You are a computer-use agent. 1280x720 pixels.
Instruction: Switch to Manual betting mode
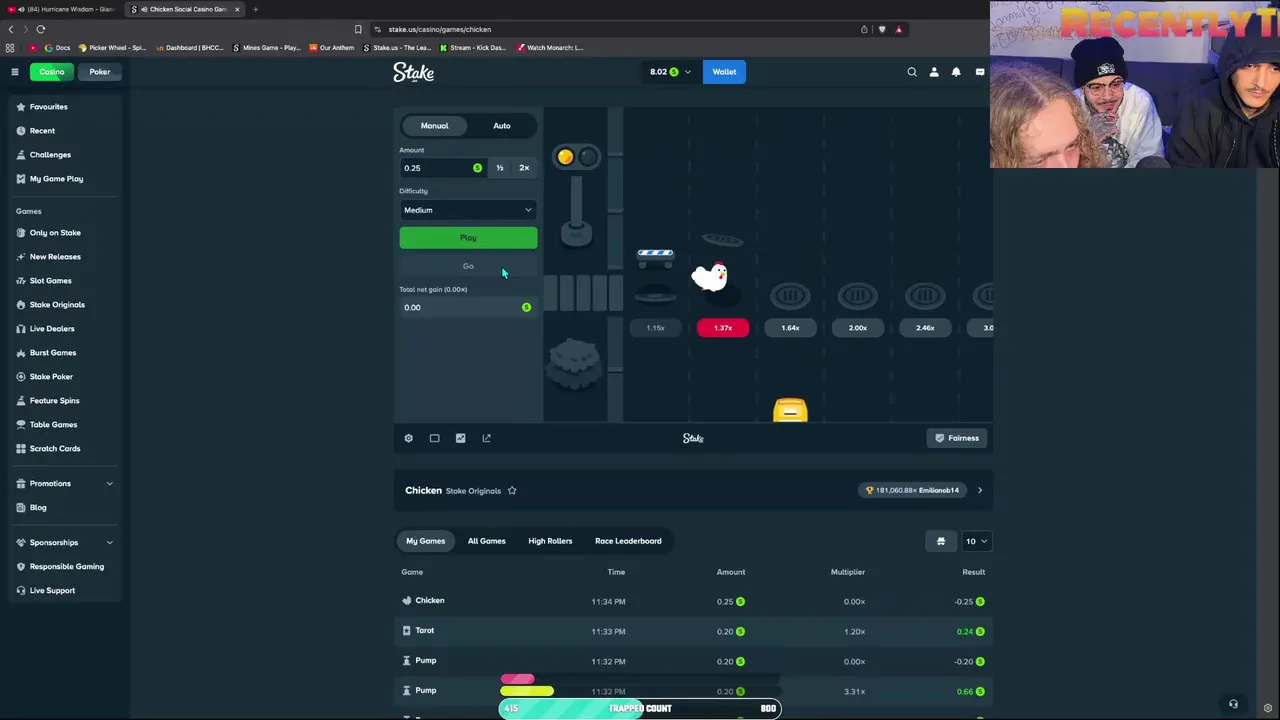(x=434, y=126)
